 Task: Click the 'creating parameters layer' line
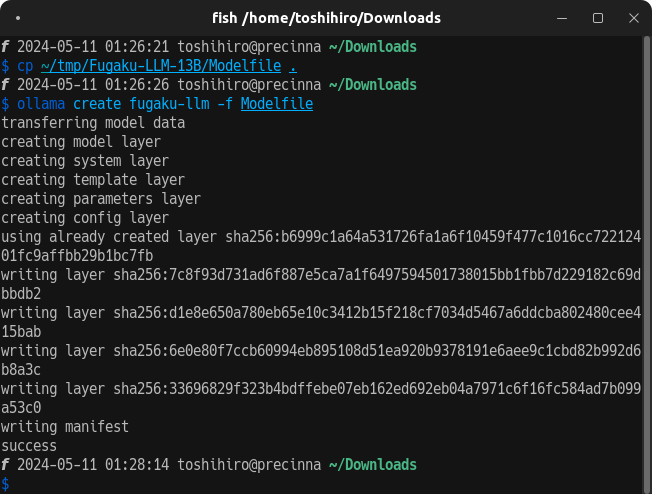[x=101, y=199]
